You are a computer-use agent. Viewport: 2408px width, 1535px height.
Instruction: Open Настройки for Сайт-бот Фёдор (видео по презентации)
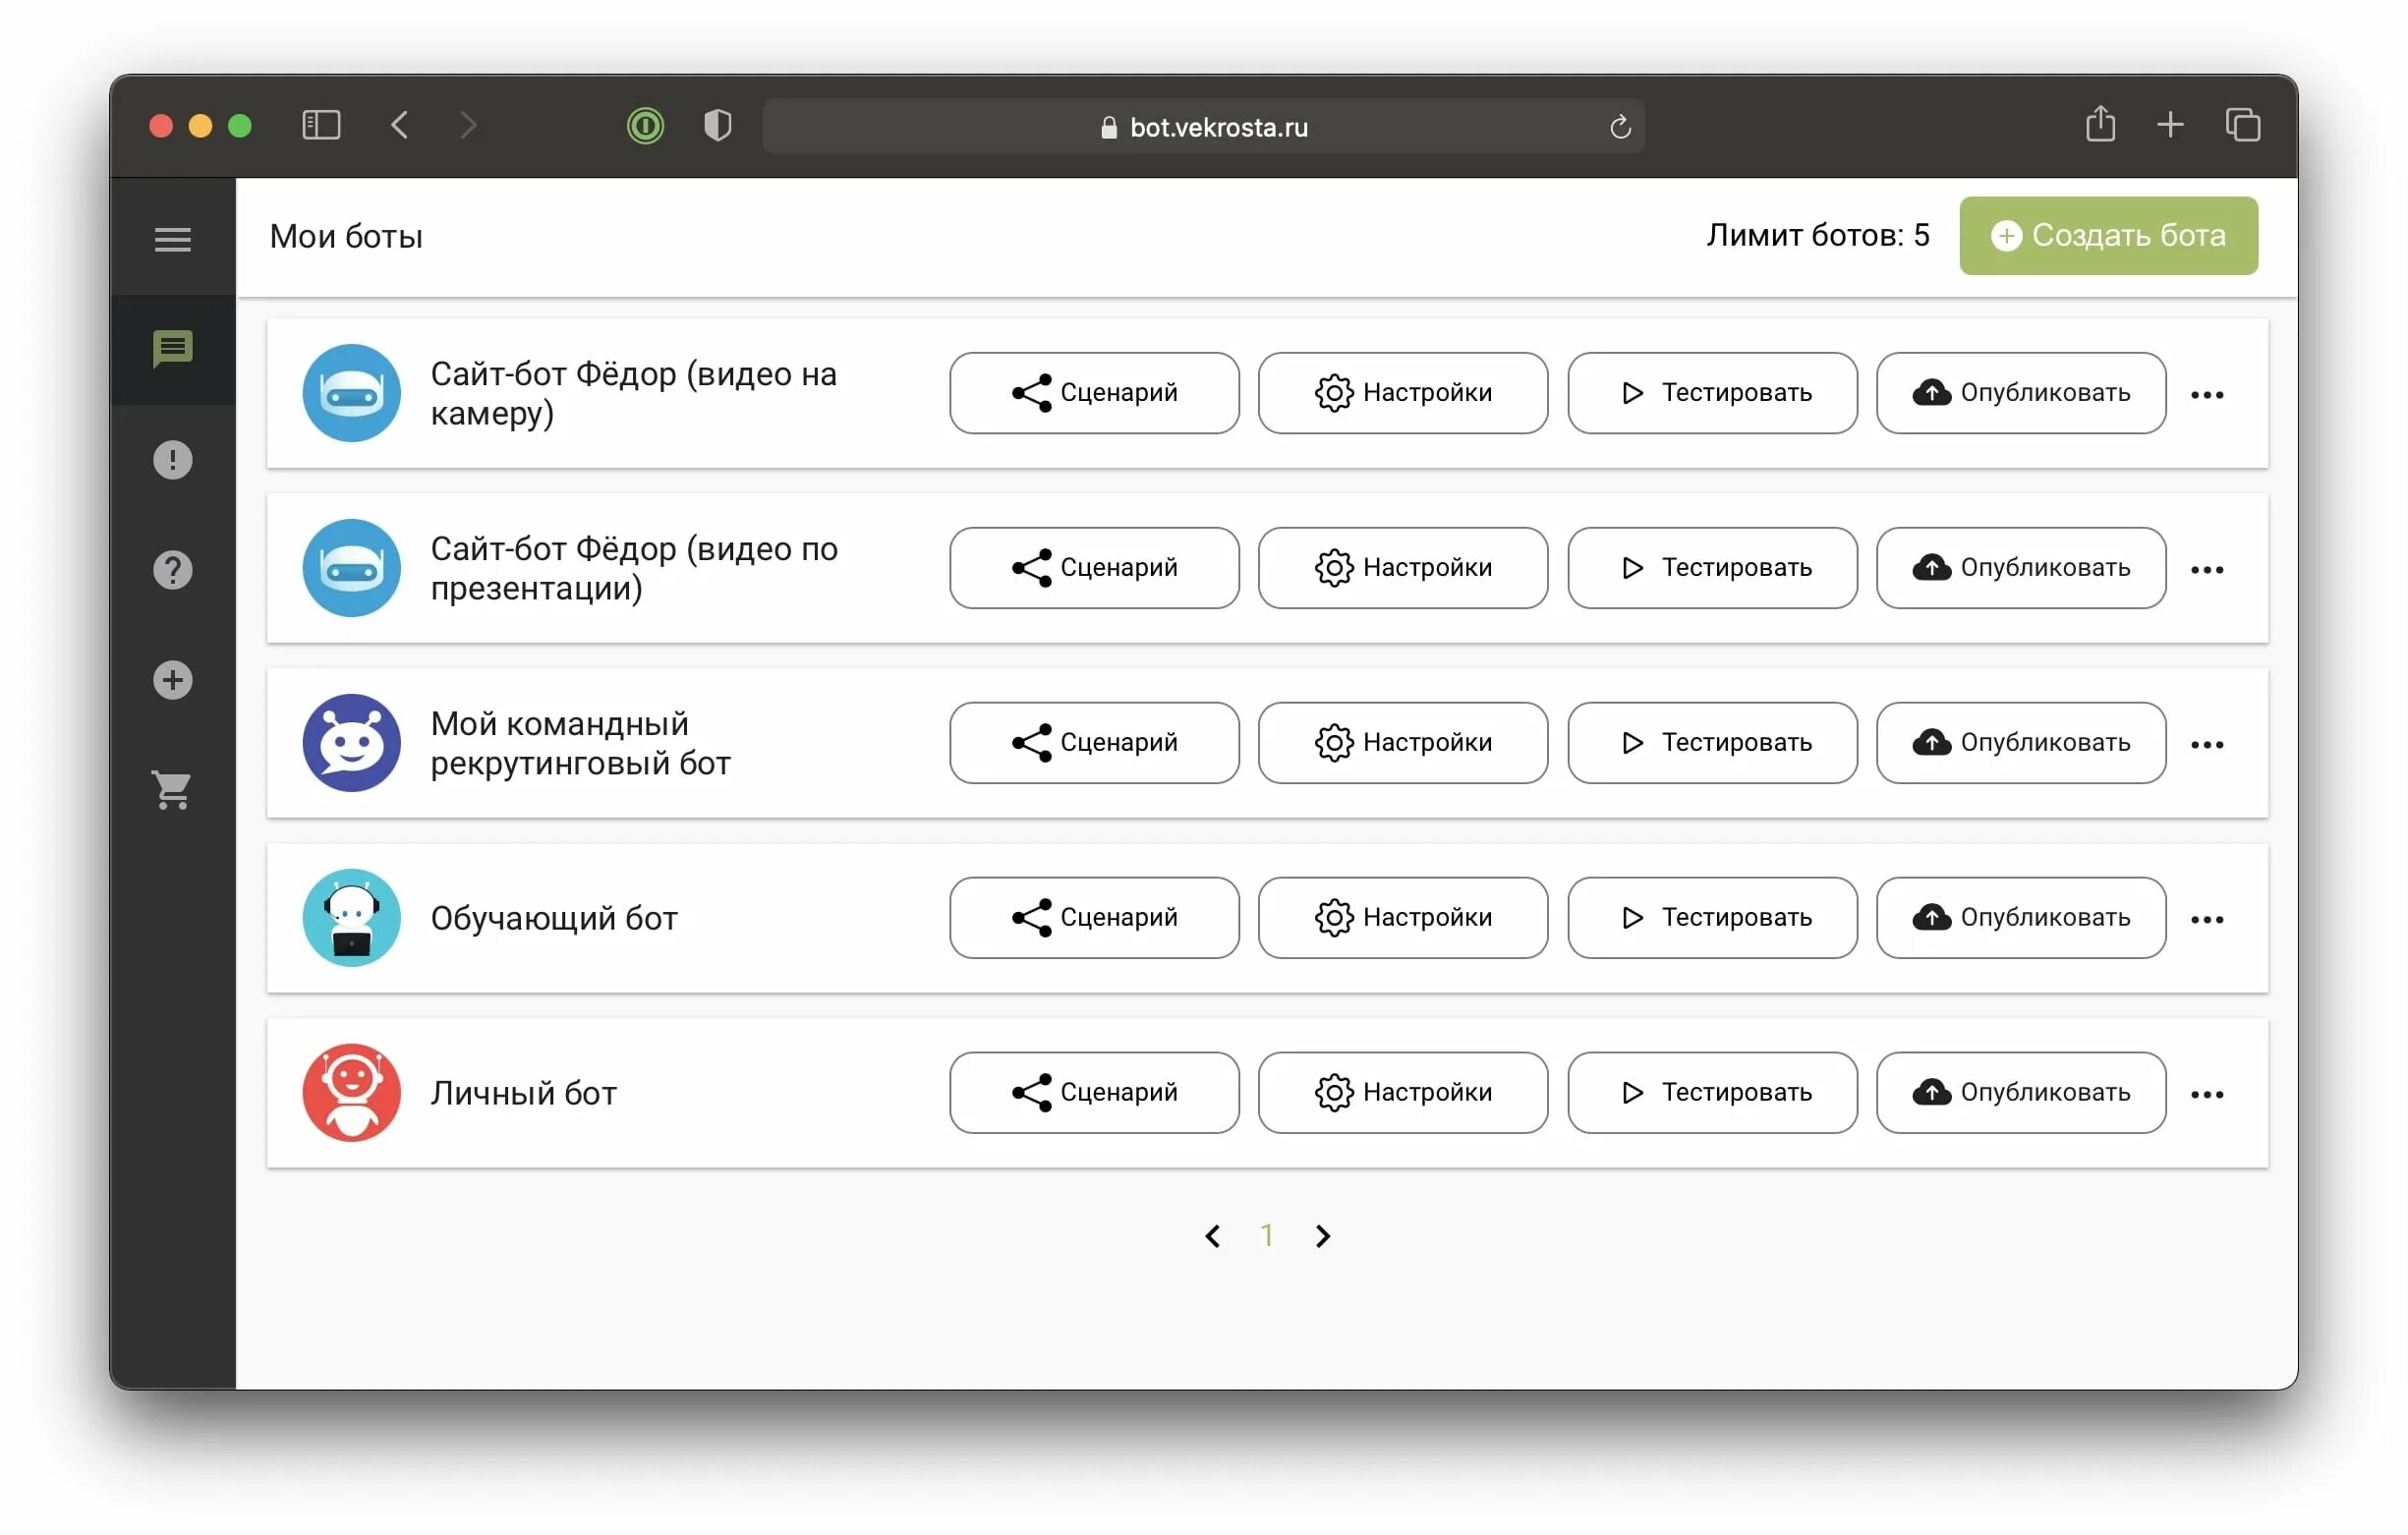1403,568
